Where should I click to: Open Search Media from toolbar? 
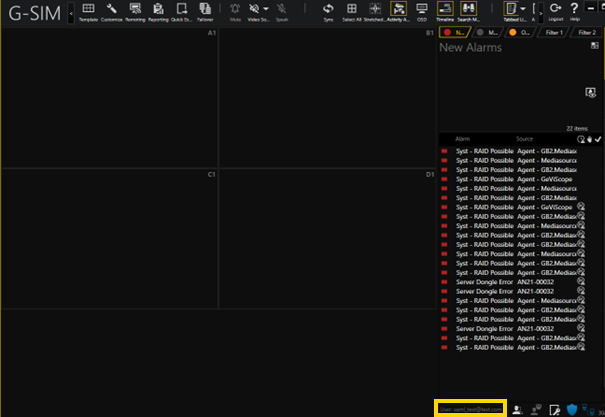coord(468,11)
